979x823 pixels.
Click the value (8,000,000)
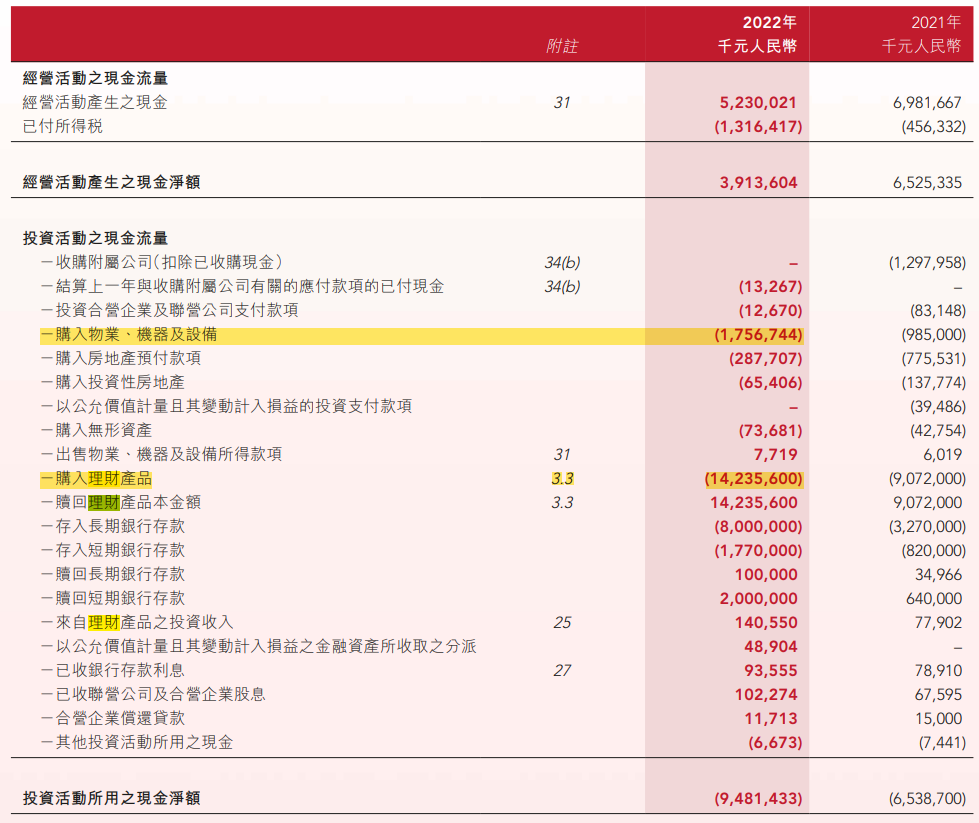tap(758, 526)
